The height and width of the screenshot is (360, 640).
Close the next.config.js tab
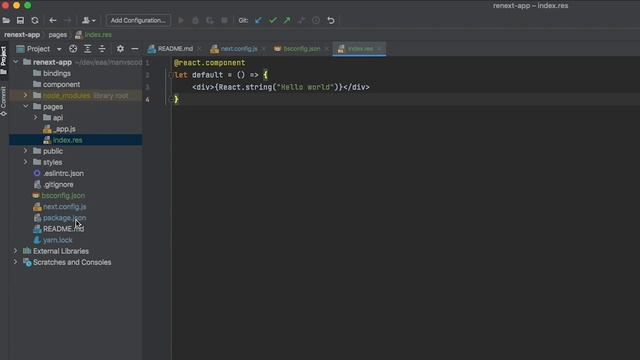[x=264, y=49]
